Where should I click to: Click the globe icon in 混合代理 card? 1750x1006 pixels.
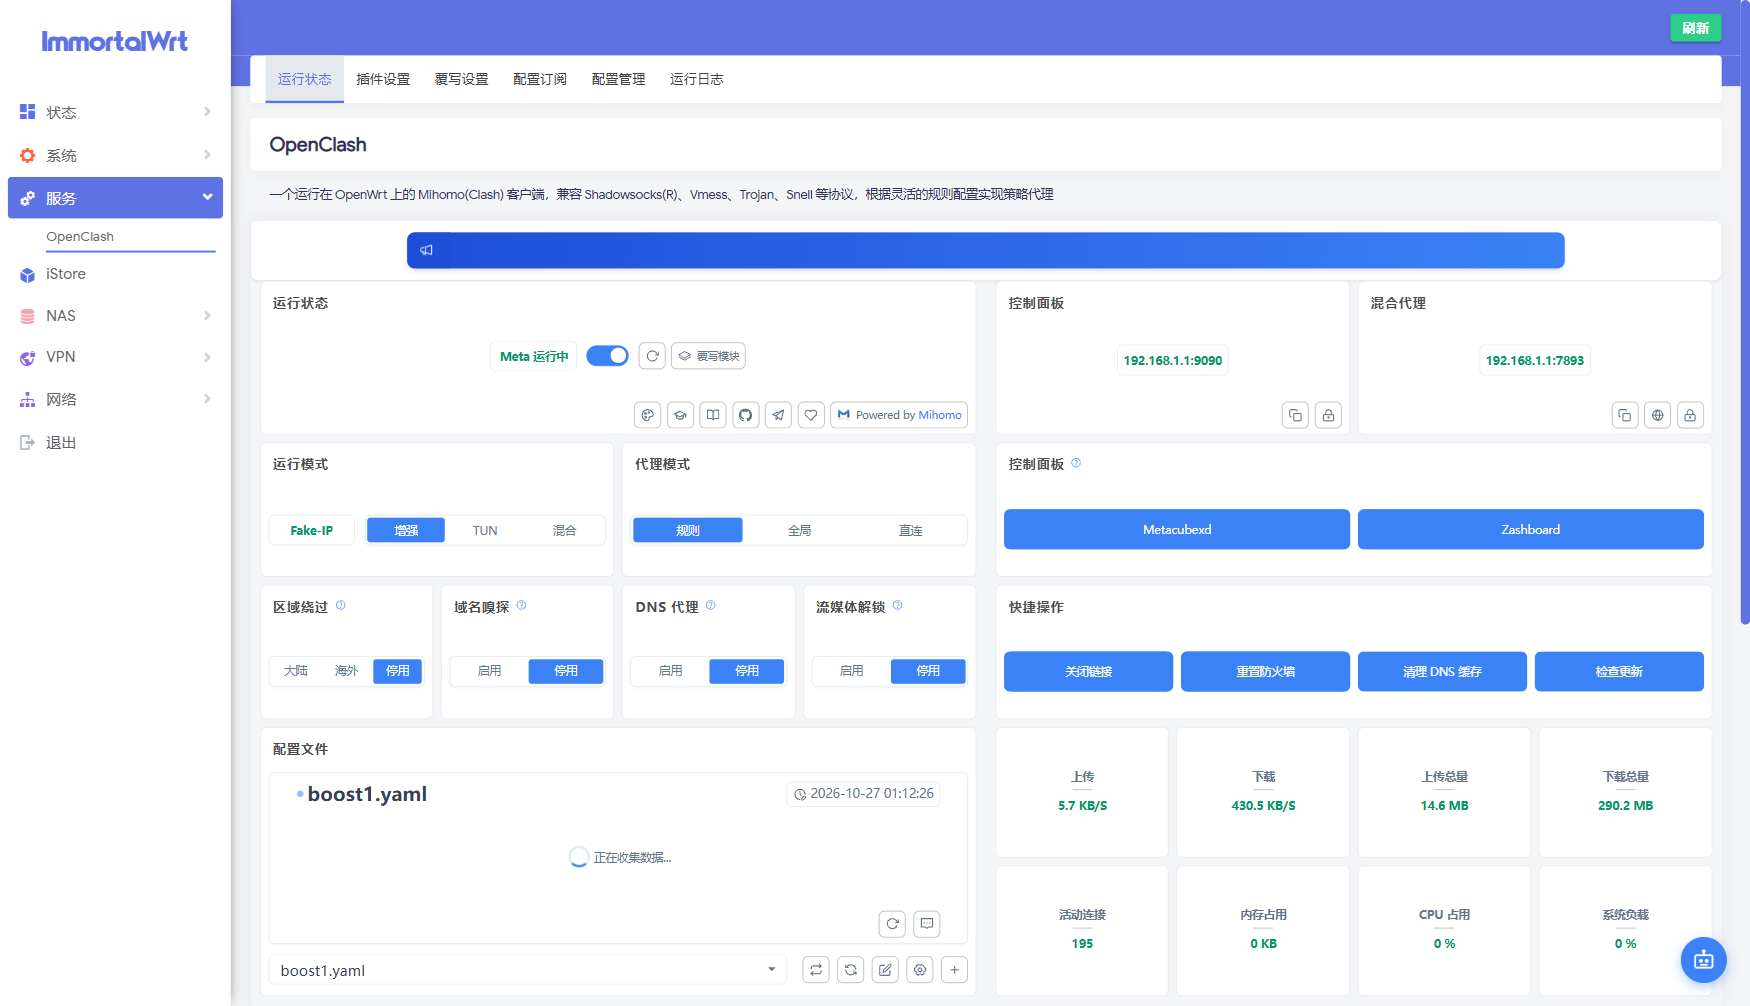point(1658,415)
